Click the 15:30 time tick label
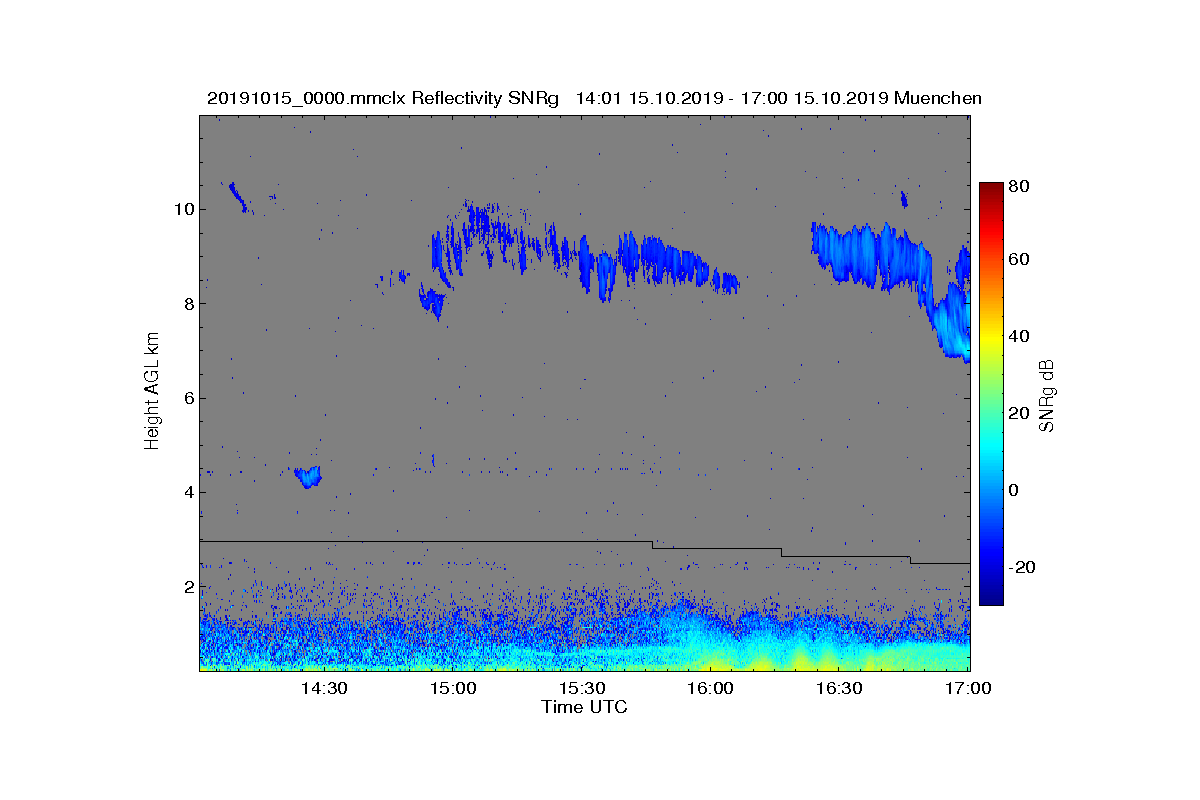1200x800 pixels. [x=582, y=689]
